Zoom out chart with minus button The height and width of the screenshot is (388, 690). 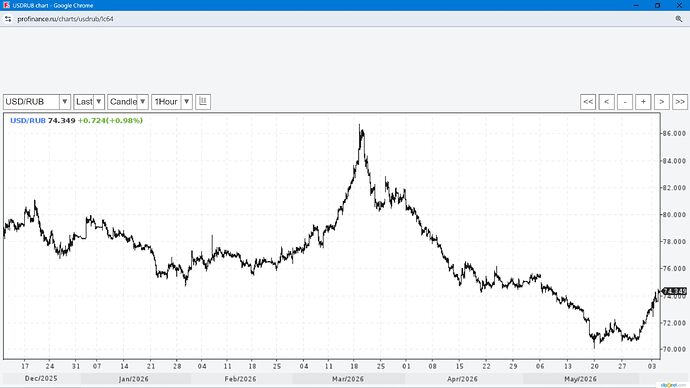[x=625, y=102]
